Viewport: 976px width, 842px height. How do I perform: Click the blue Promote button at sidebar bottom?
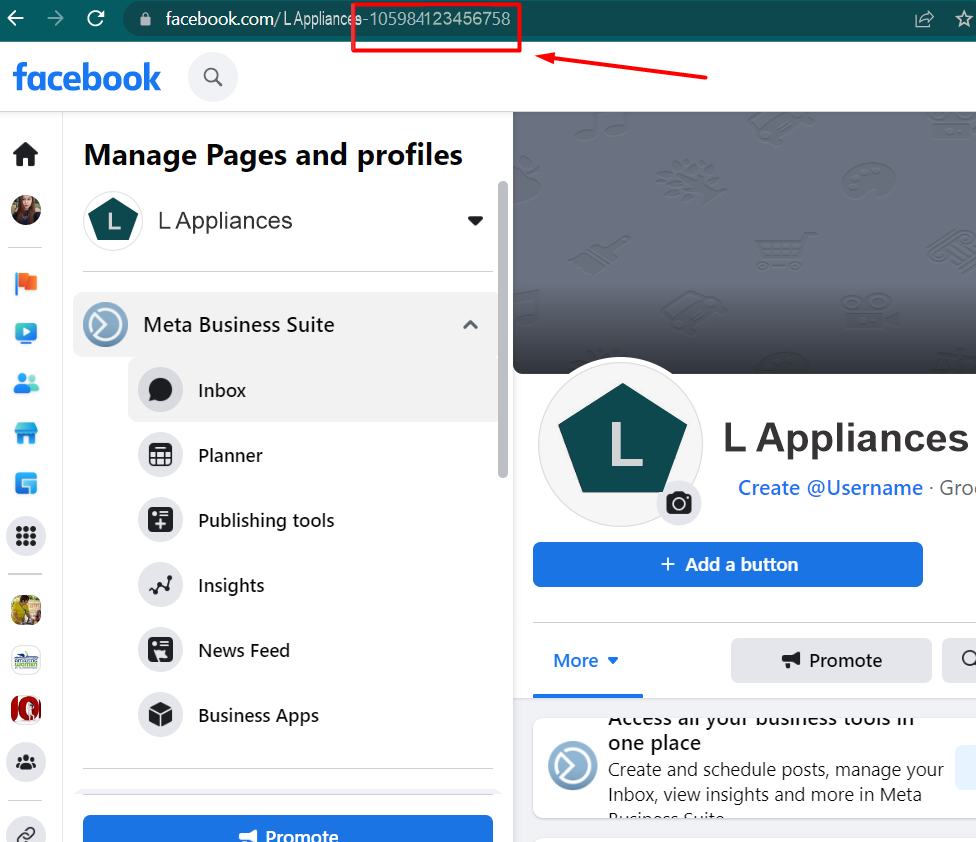288,830
